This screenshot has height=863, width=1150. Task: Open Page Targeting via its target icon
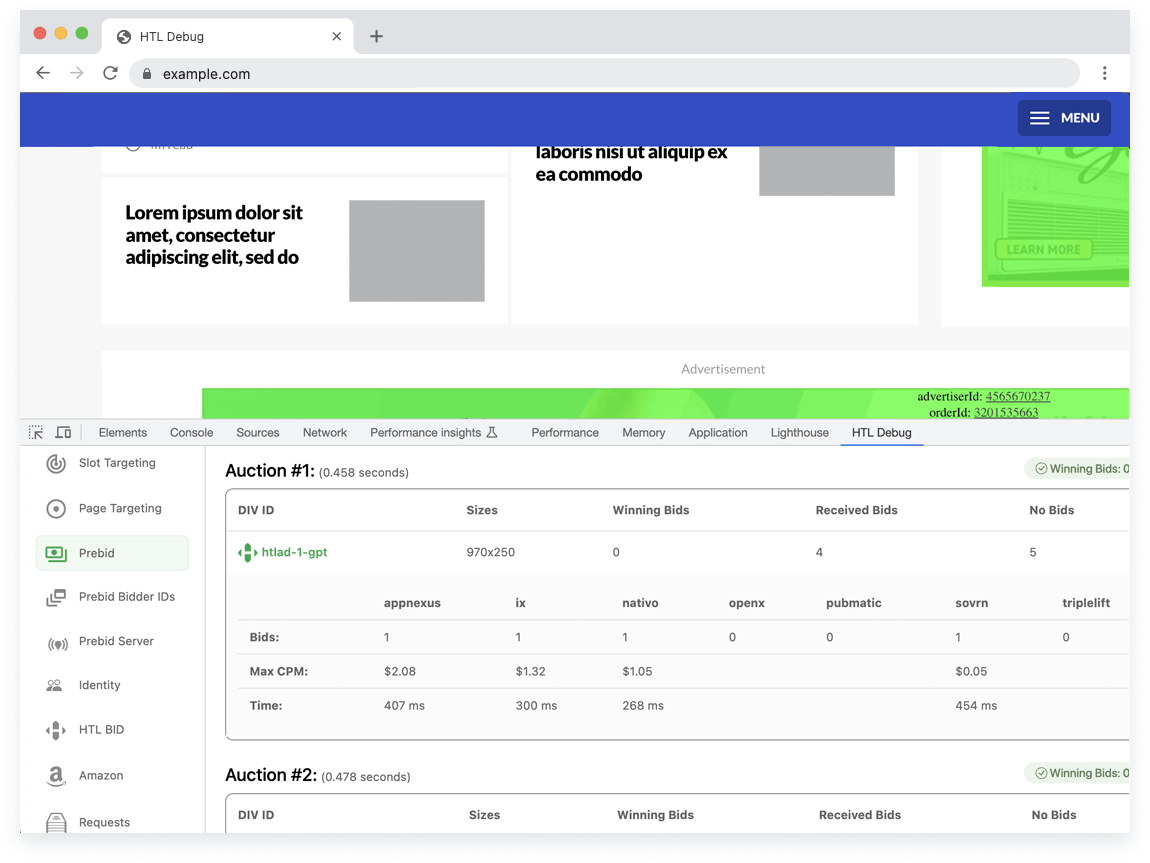coord(56,509)
